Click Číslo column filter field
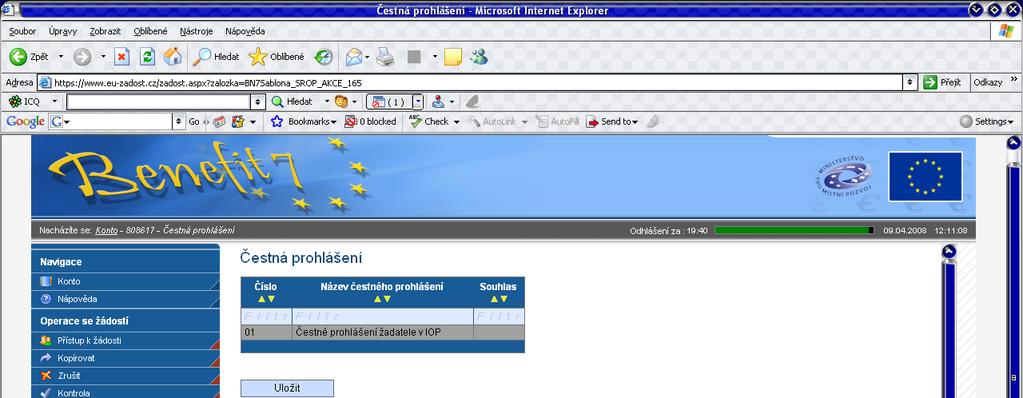The image size is (1023, 398). tap(266, 316)
